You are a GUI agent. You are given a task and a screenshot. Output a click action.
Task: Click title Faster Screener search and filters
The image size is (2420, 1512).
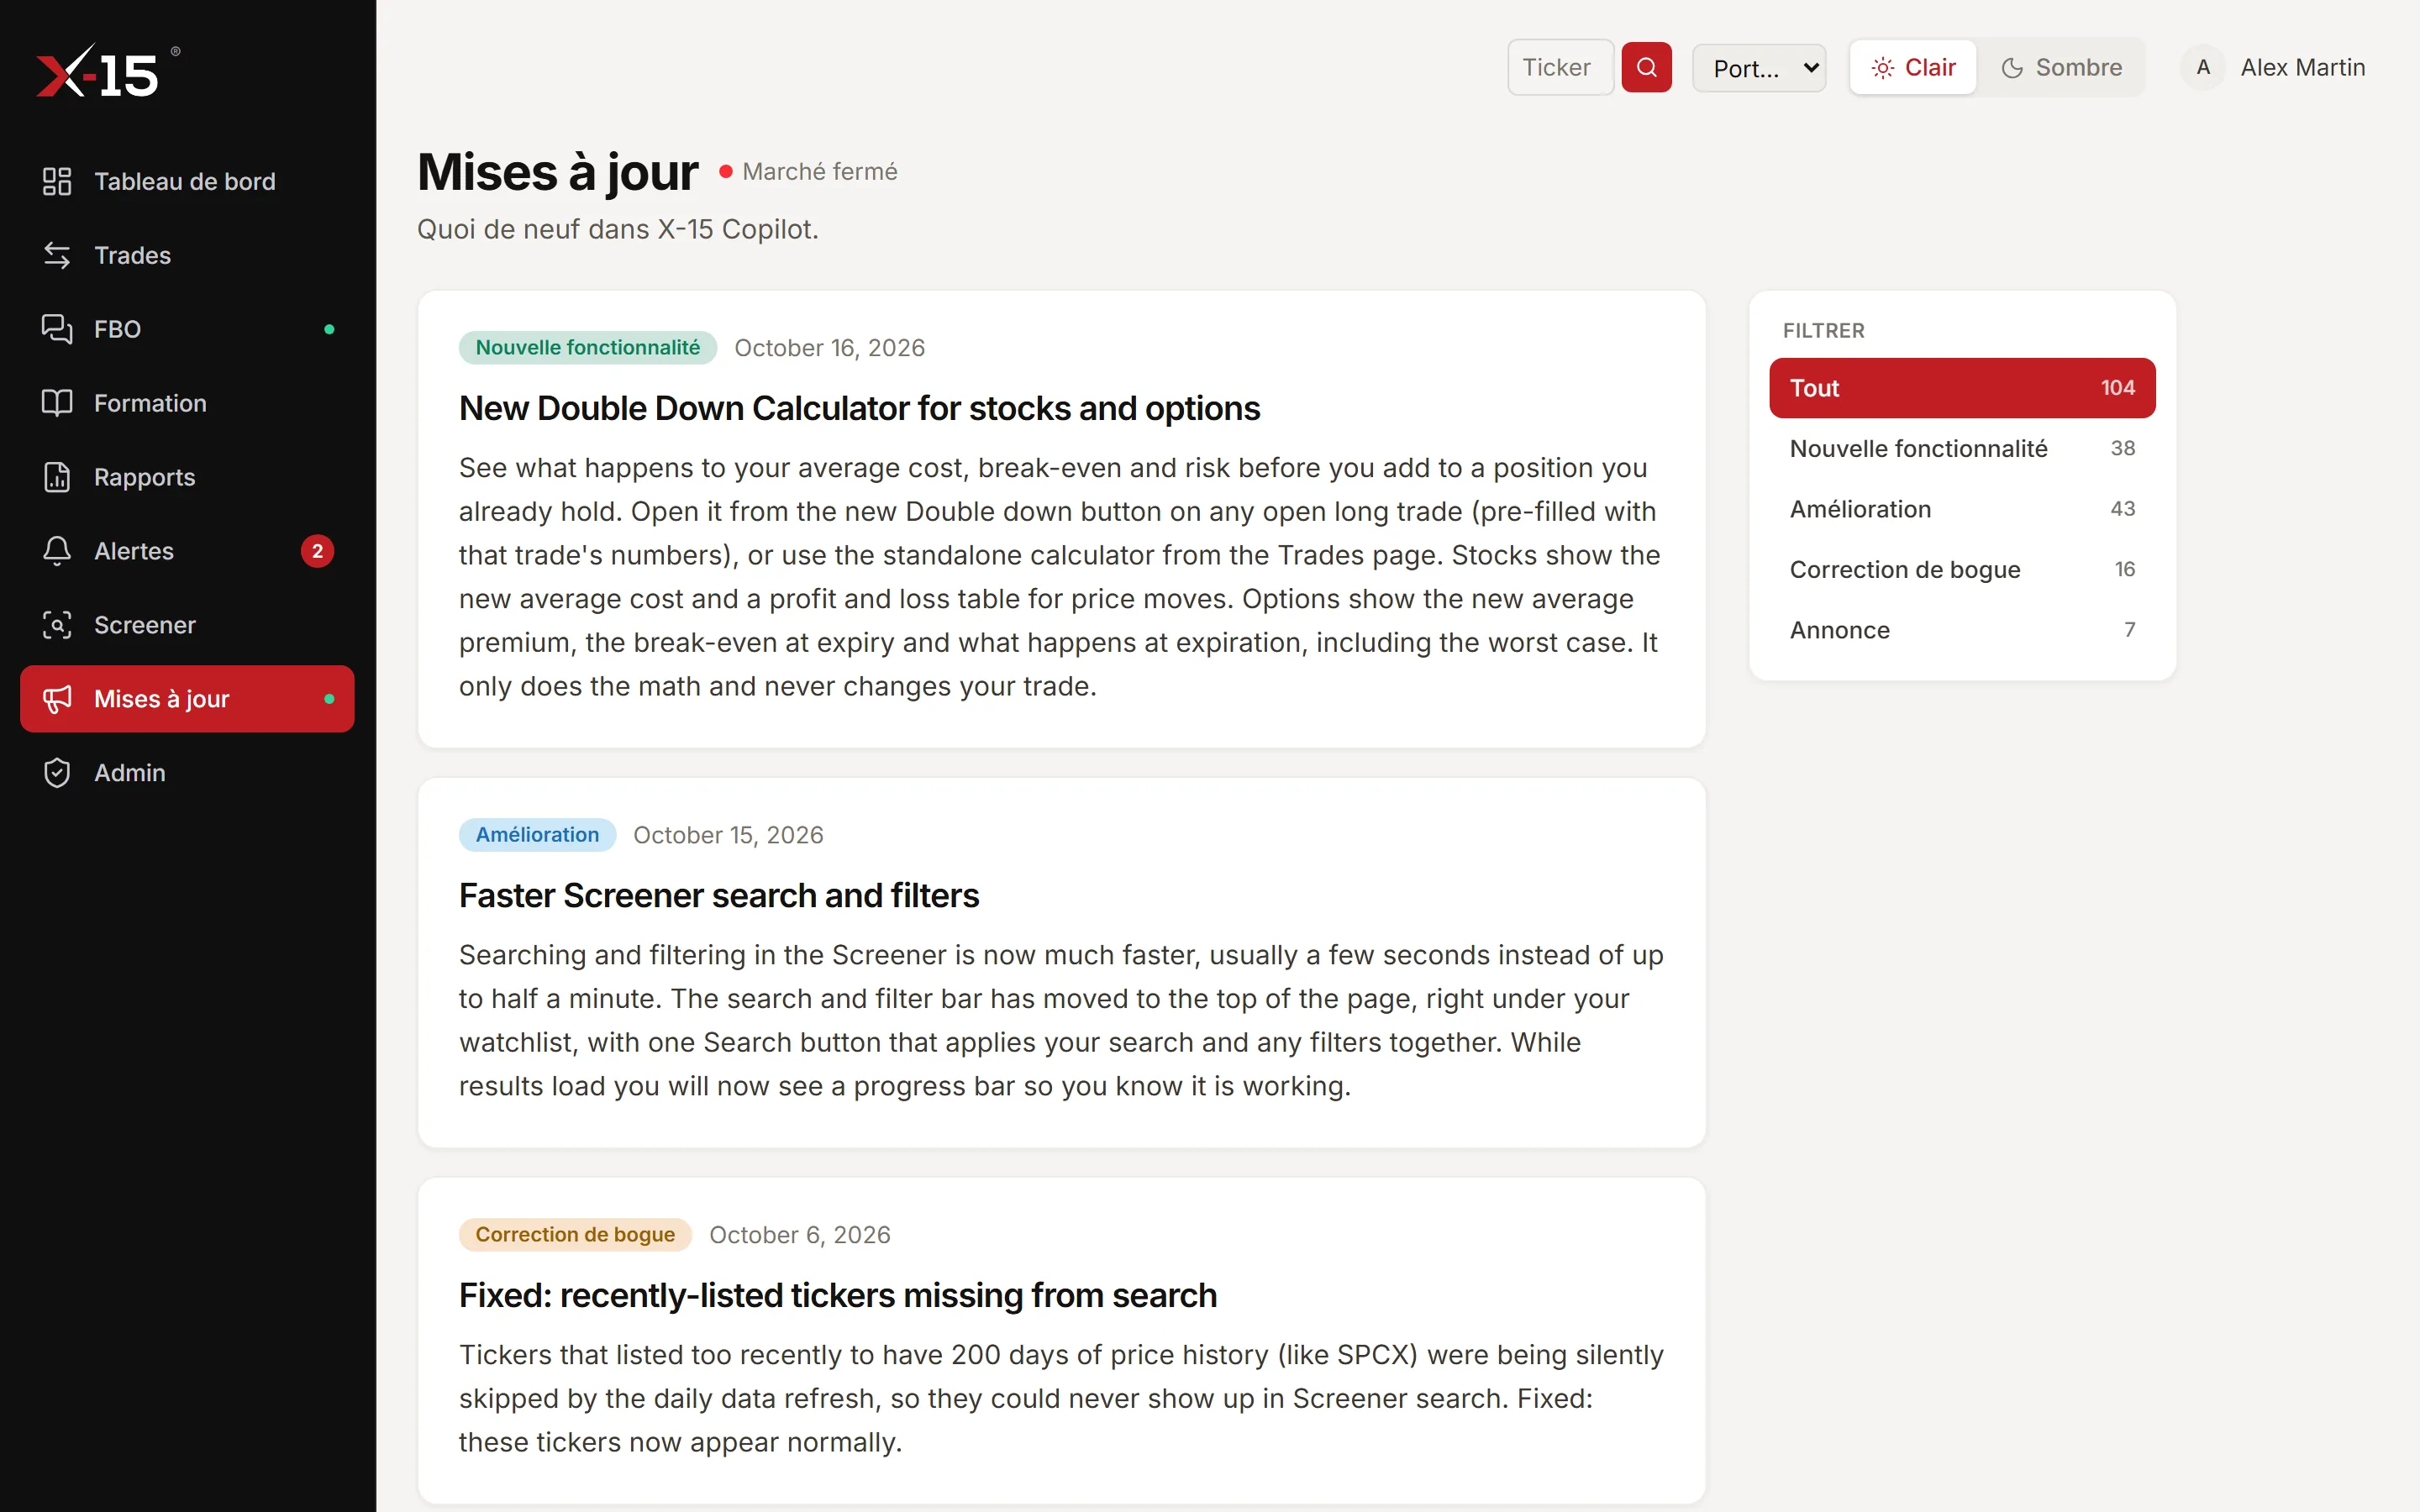719,895
